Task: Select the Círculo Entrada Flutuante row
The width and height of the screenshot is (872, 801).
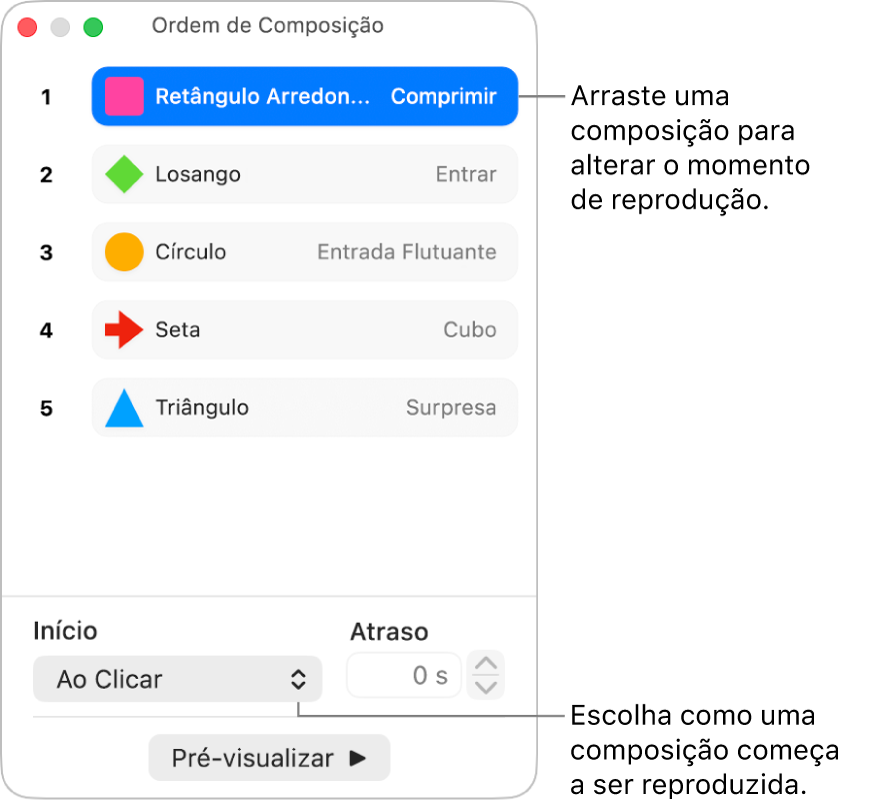Action: point(305,252)
